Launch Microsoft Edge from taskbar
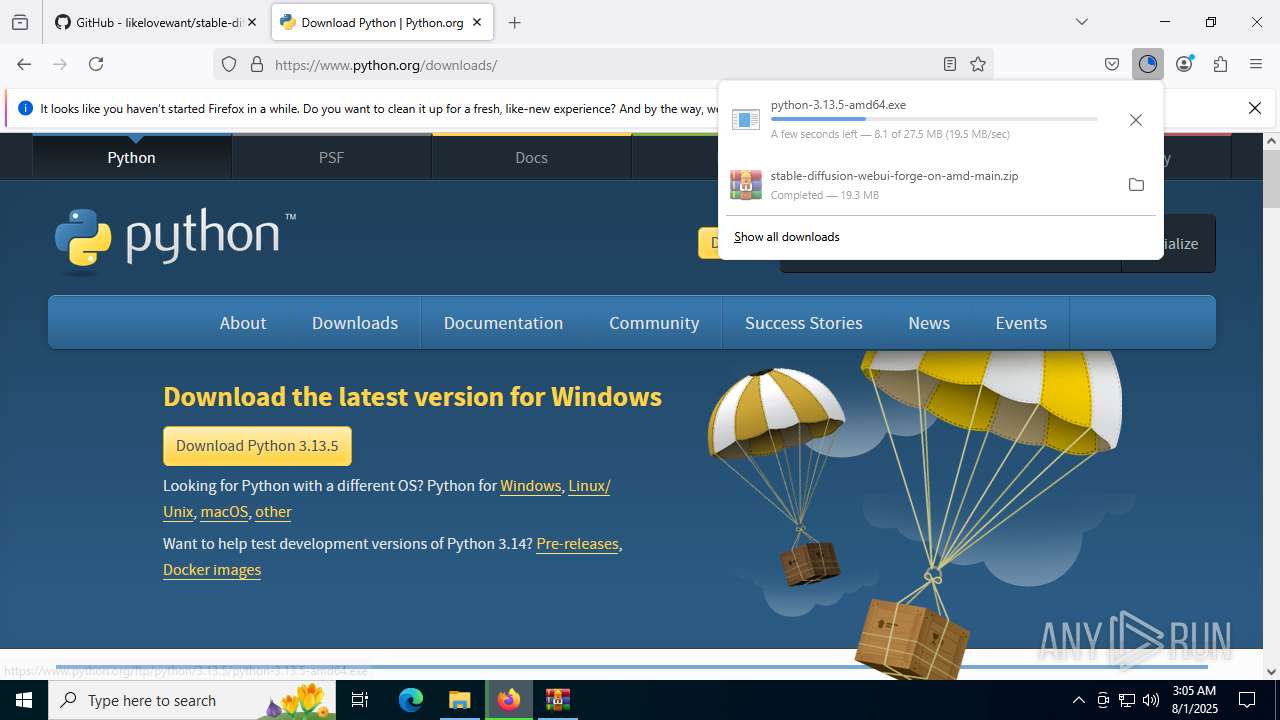 411,700
